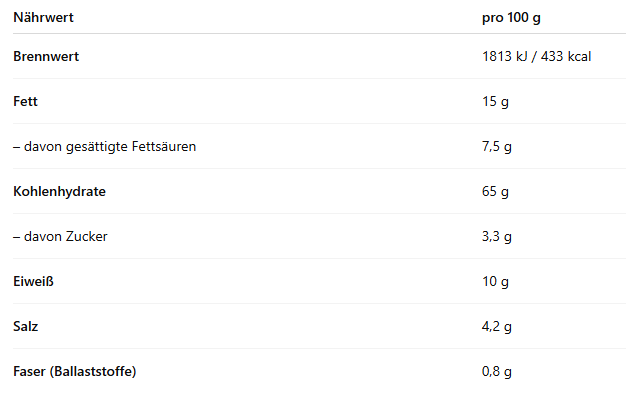The image size is (626, 407).
Task: Select the Fett row label
Action: [26, 101]
